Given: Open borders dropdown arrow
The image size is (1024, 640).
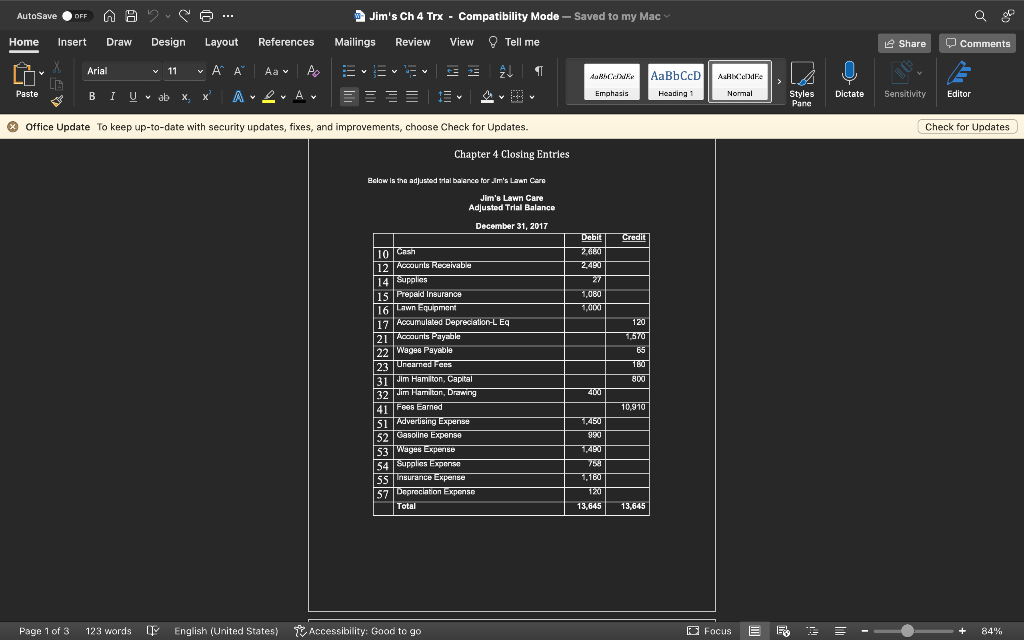Looking at the screenshot, I should (x=532, y=97).
